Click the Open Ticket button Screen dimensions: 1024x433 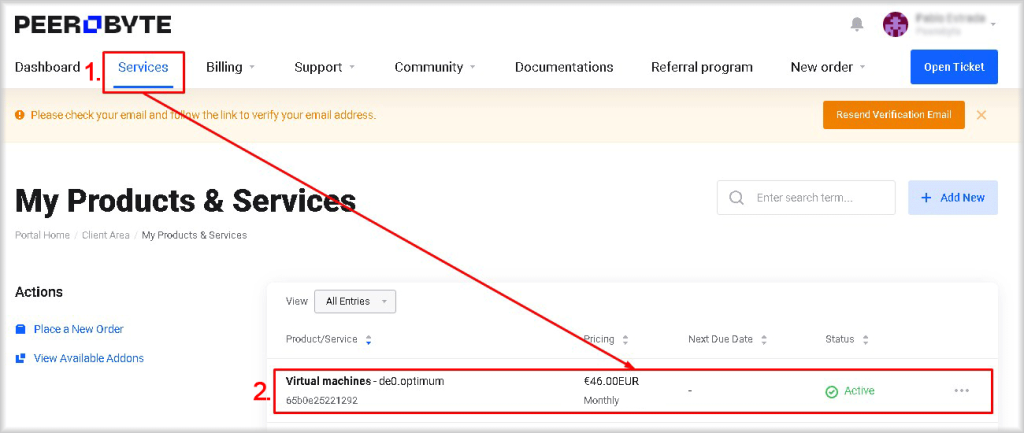(954, 67)
